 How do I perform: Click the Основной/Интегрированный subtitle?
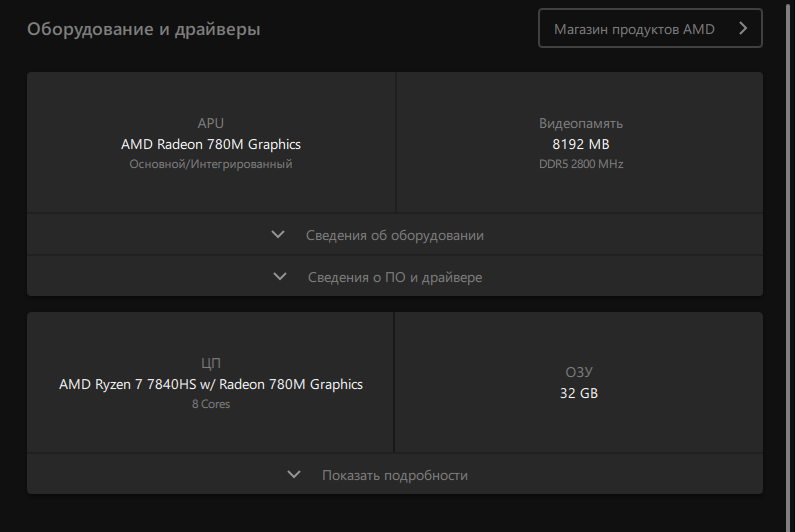coord(211,164)
